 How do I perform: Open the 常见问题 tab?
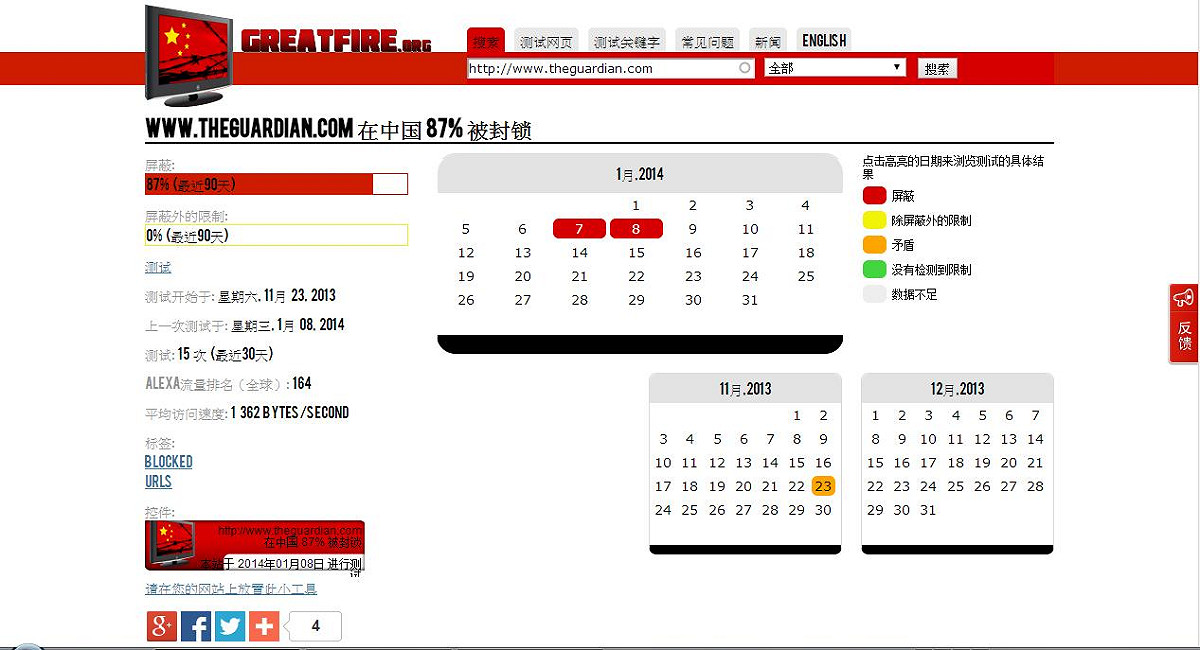707,41
